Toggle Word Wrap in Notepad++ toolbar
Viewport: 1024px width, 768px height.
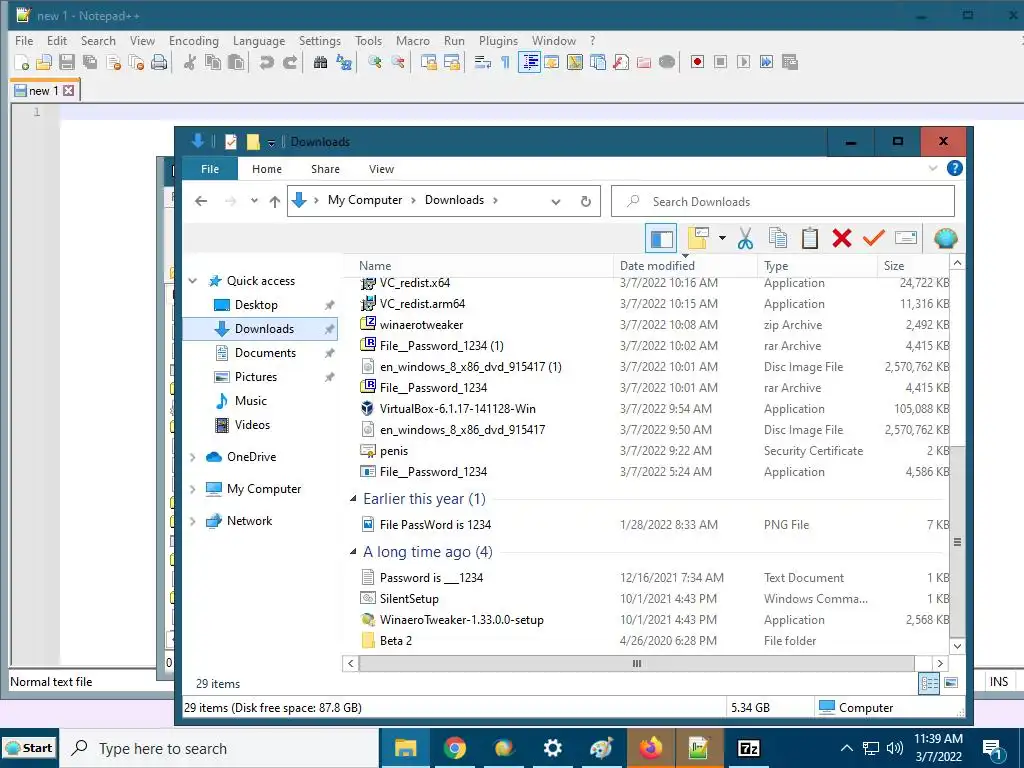pyautogui.click(x=483, y=62)
